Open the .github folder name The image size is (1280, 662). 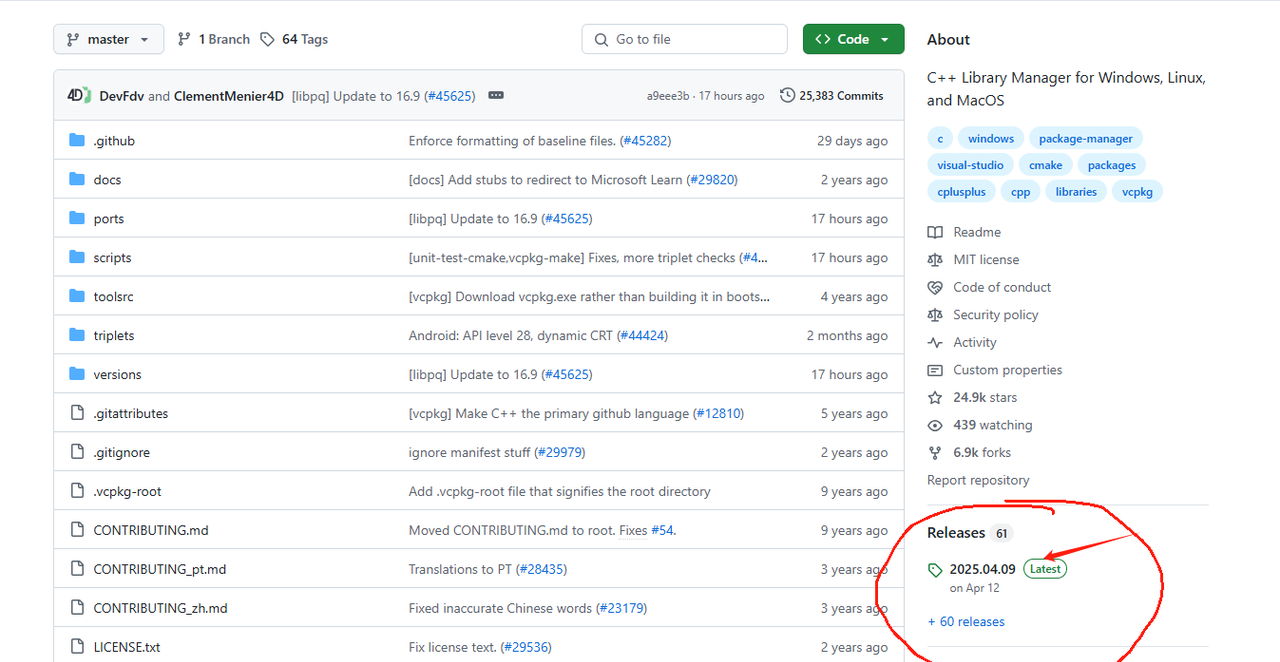tap(114, 141)
